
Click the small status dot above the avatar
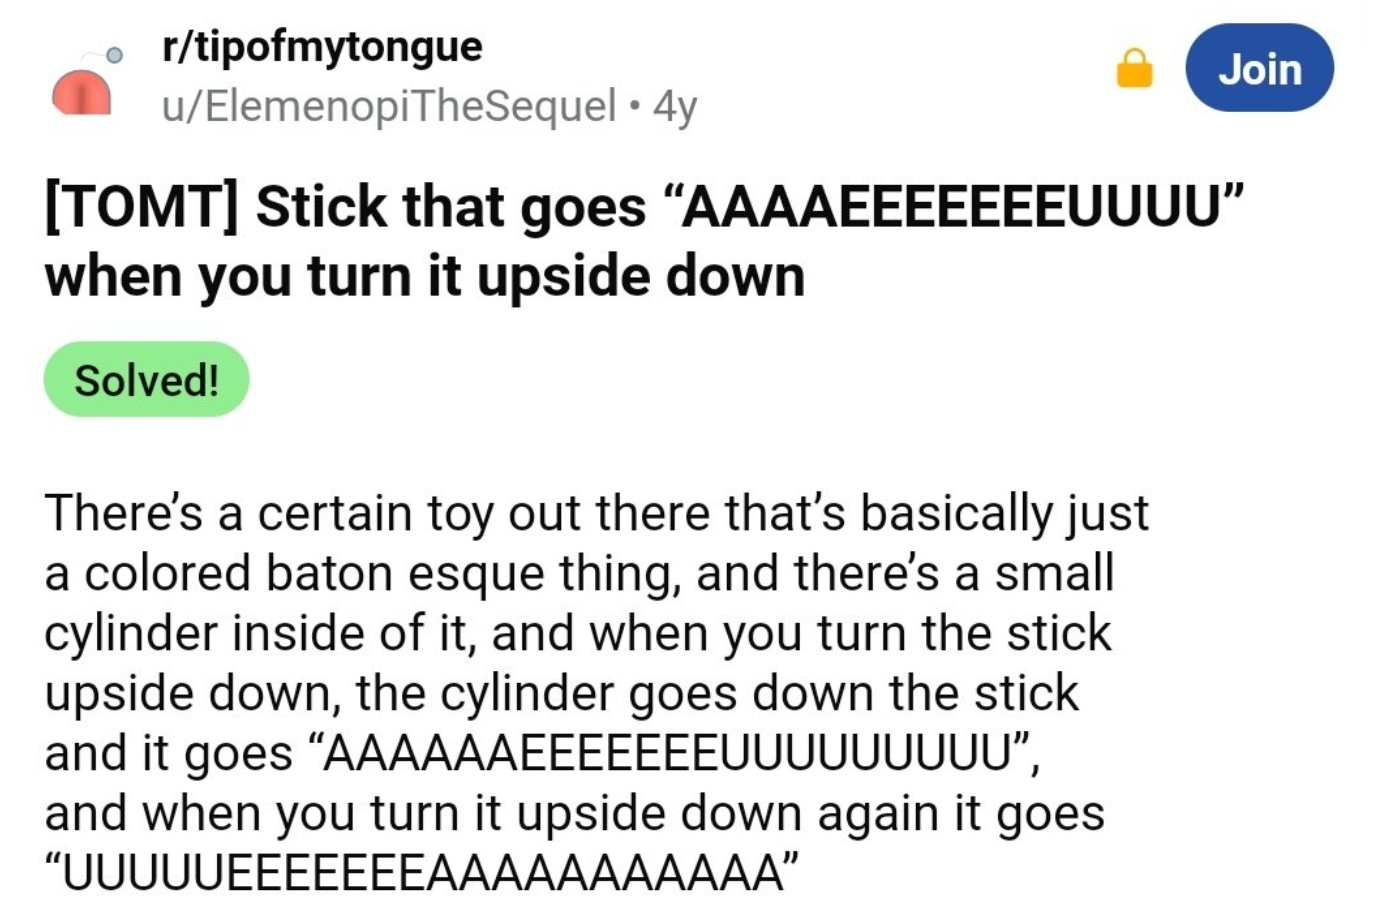click(x=115, y=56)
